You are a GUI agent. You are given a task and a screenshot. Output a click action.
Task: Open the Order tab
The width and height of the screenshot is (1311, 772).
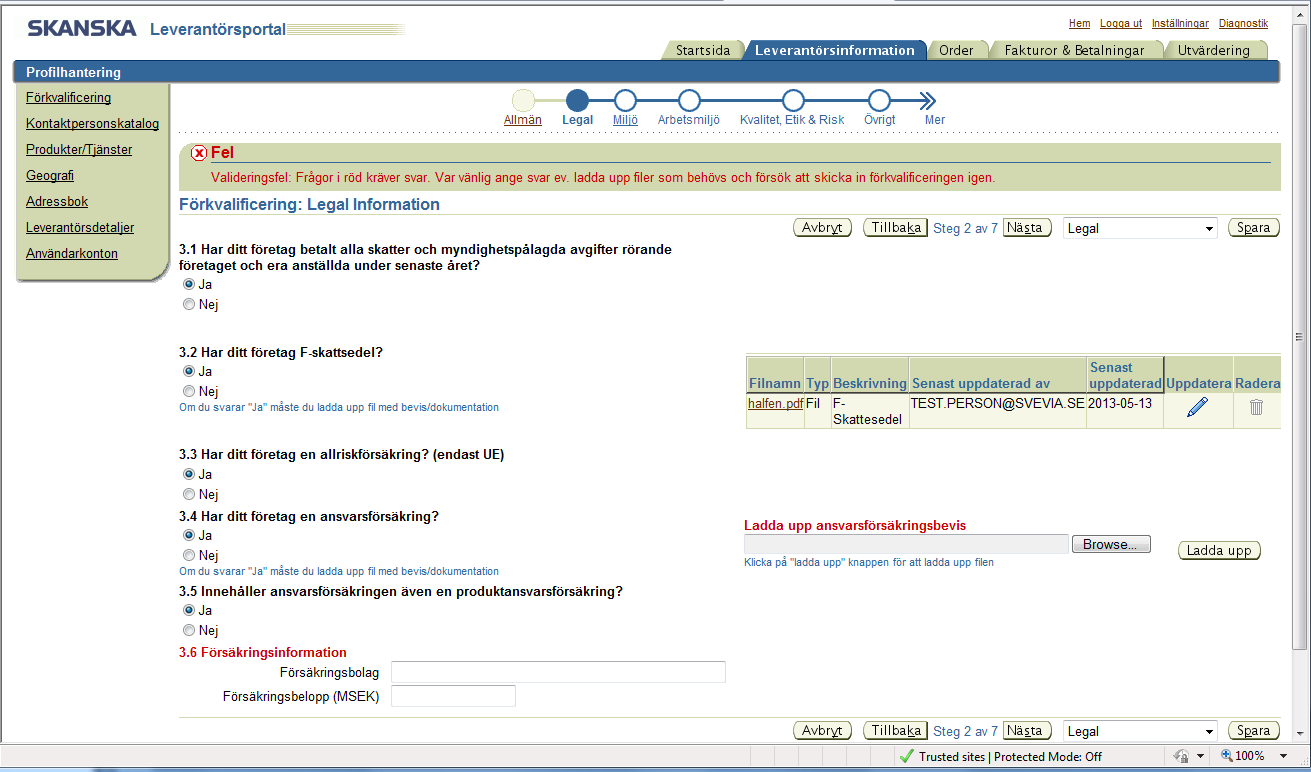coord(956,50)
